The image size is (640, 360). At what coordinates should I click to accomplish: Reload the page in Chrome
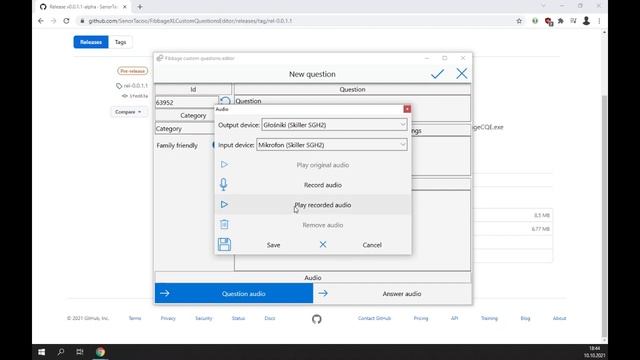[66, 21]
